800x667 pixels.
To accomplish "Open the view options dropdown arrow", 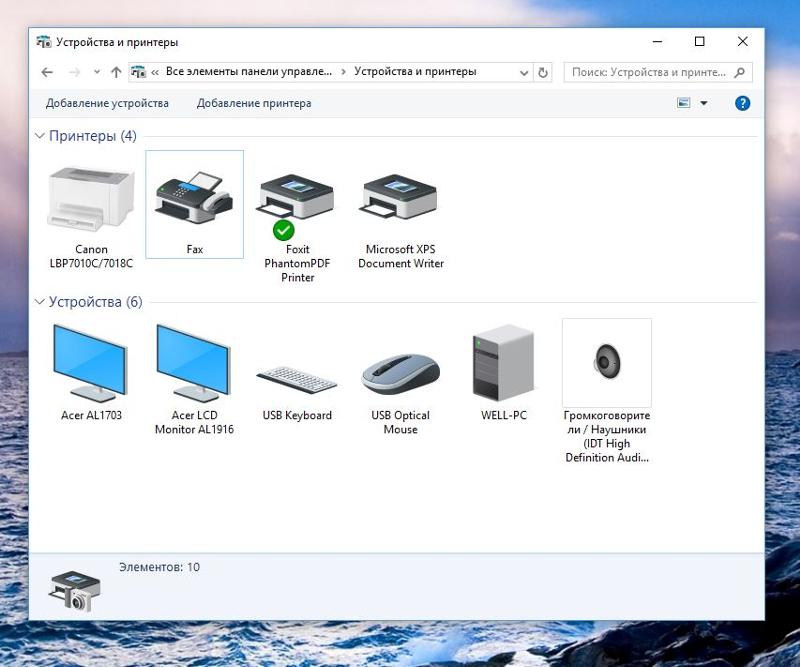I will (704, 103).
